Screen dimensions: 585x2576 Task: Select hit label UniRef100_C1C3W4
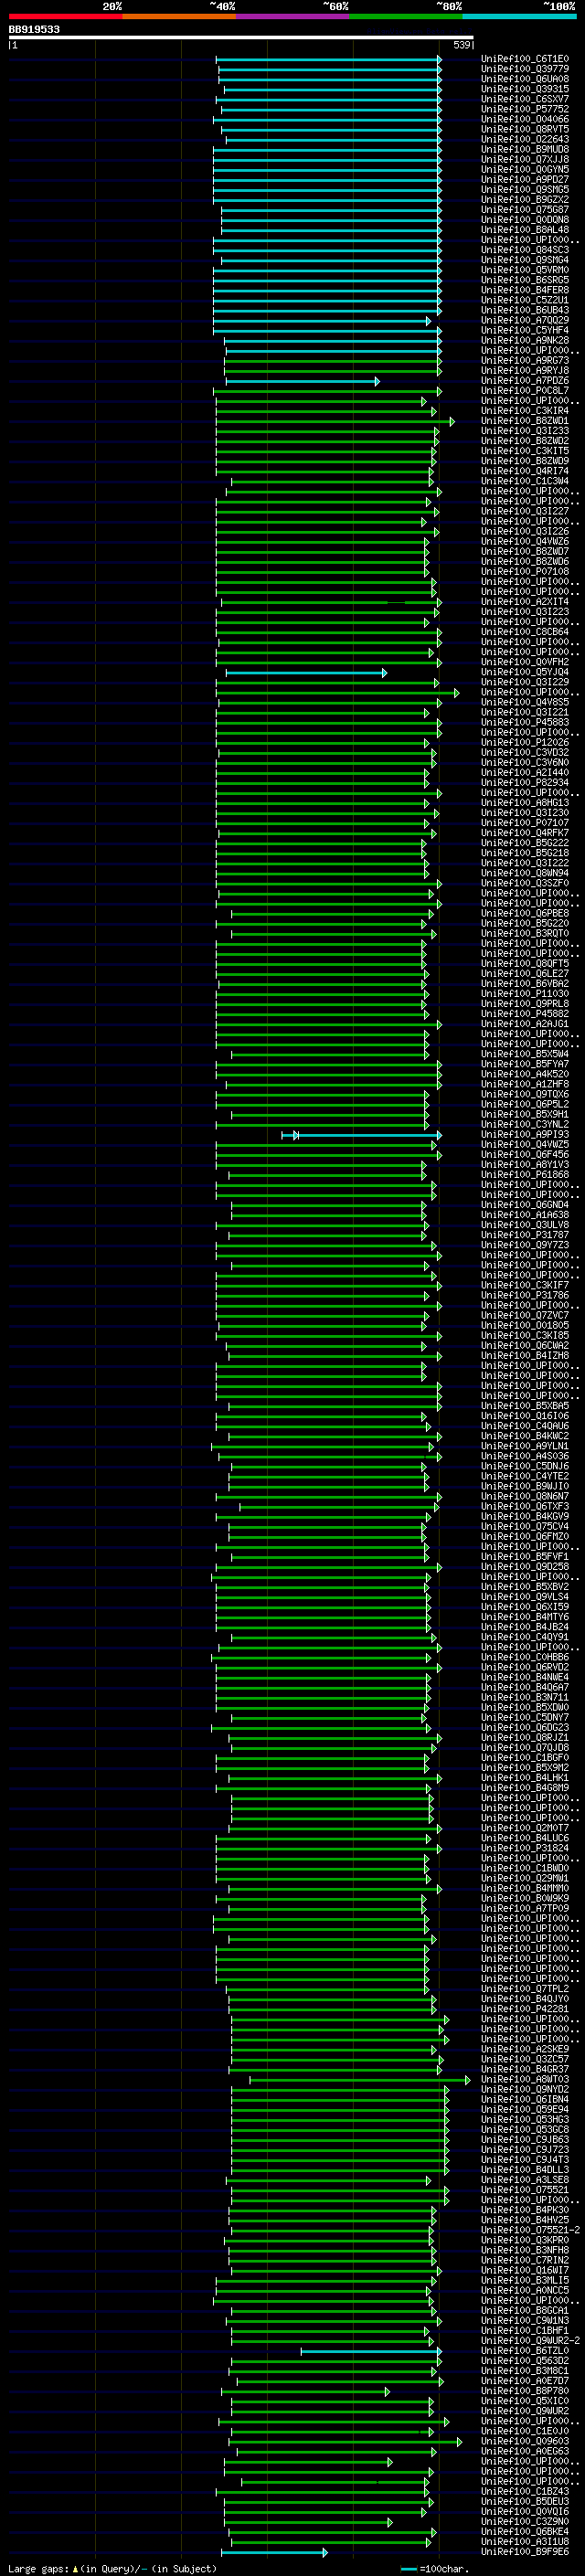pyautogui.click(x=525, y=481)
